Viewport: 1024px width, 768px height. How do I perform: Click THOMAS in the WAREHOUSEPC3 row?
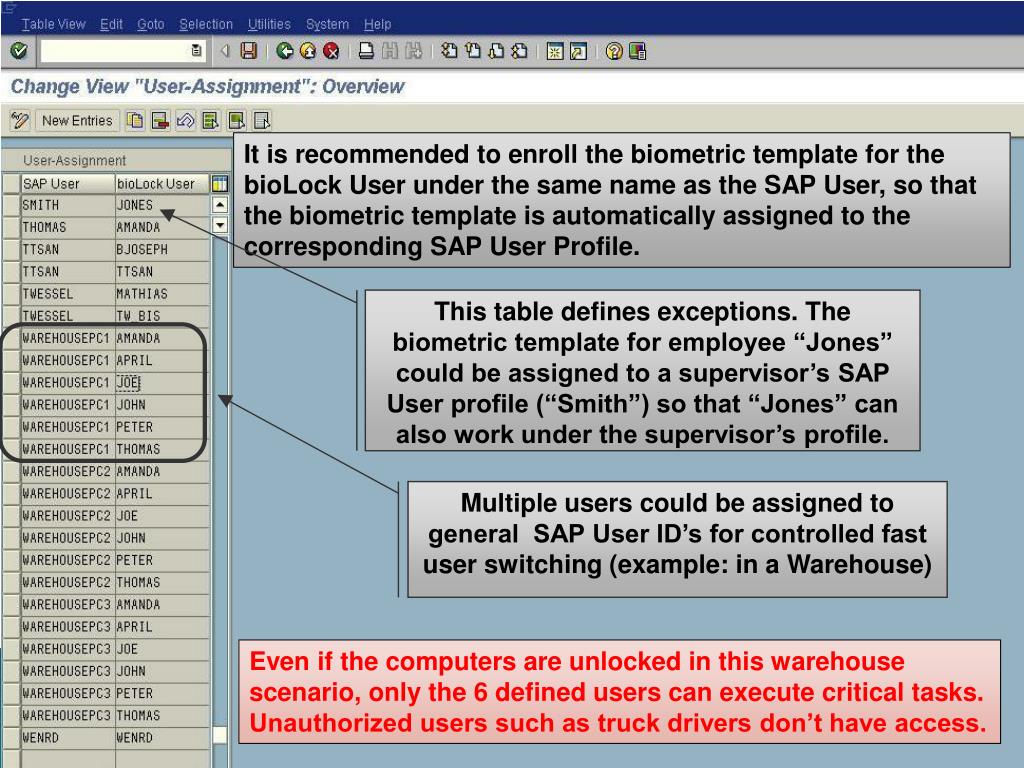162,716
